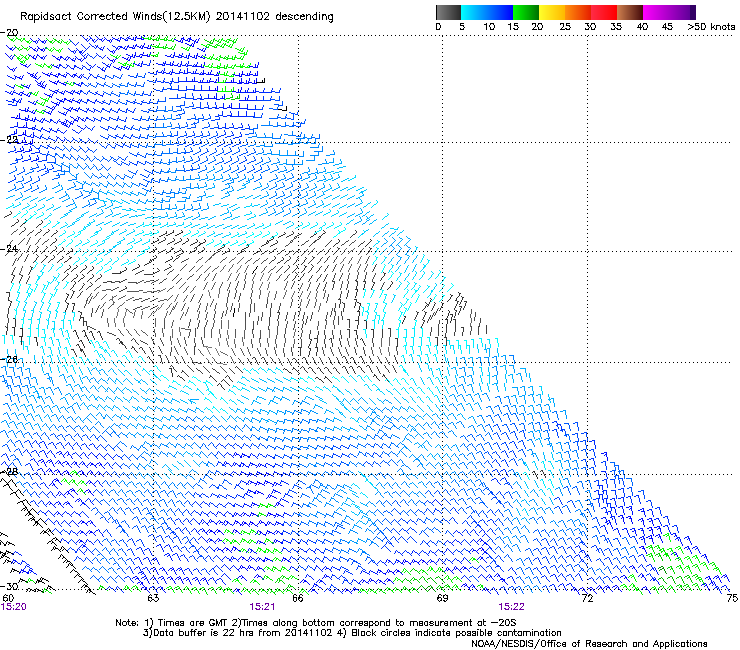Click the longitude label '69'

(442, 598)
